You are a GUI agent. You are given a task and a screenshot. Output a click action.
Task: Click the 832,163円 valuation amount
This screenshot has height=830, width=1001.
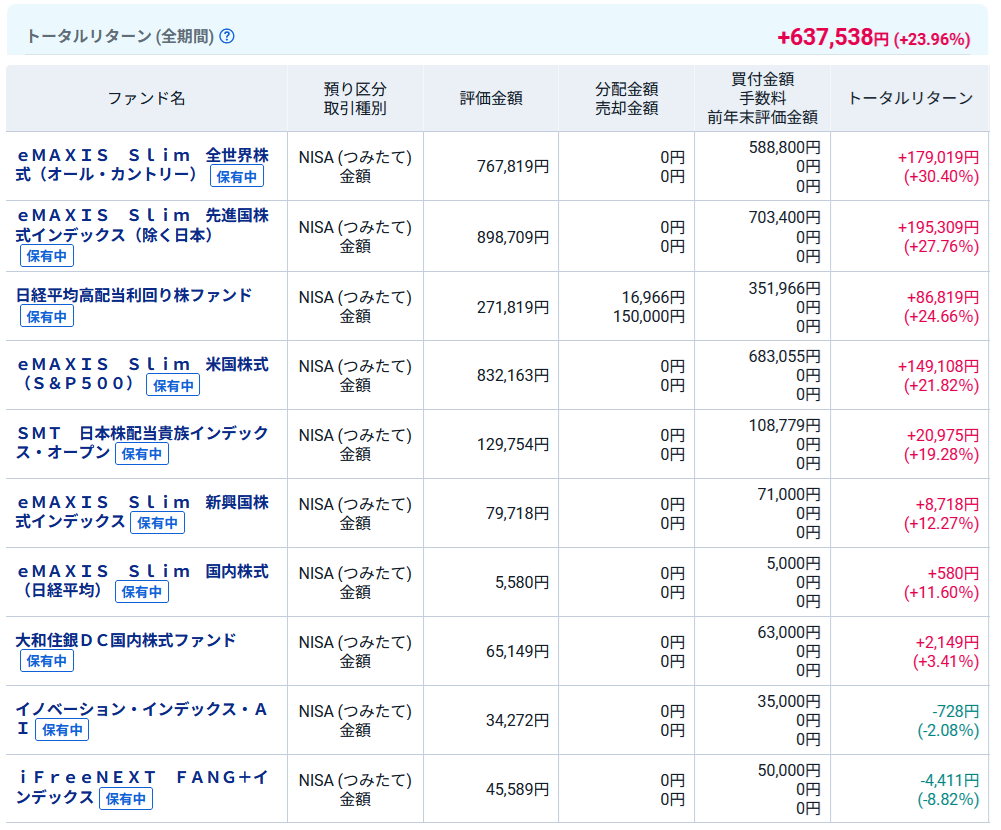pyautogui.click(x=513, y=375)
